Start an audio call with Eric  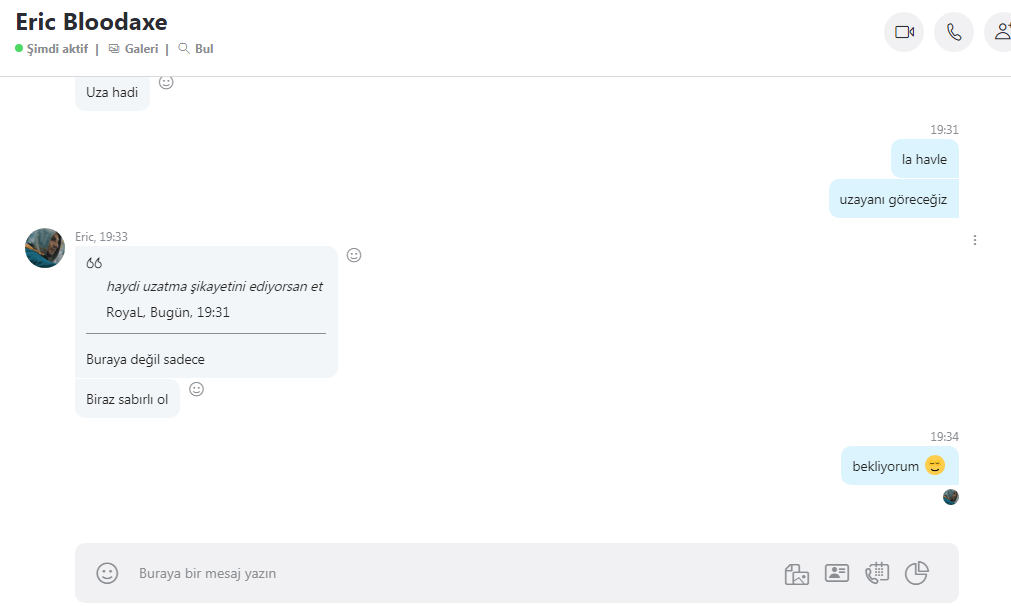pyautogui.click(x=954, y=32)
